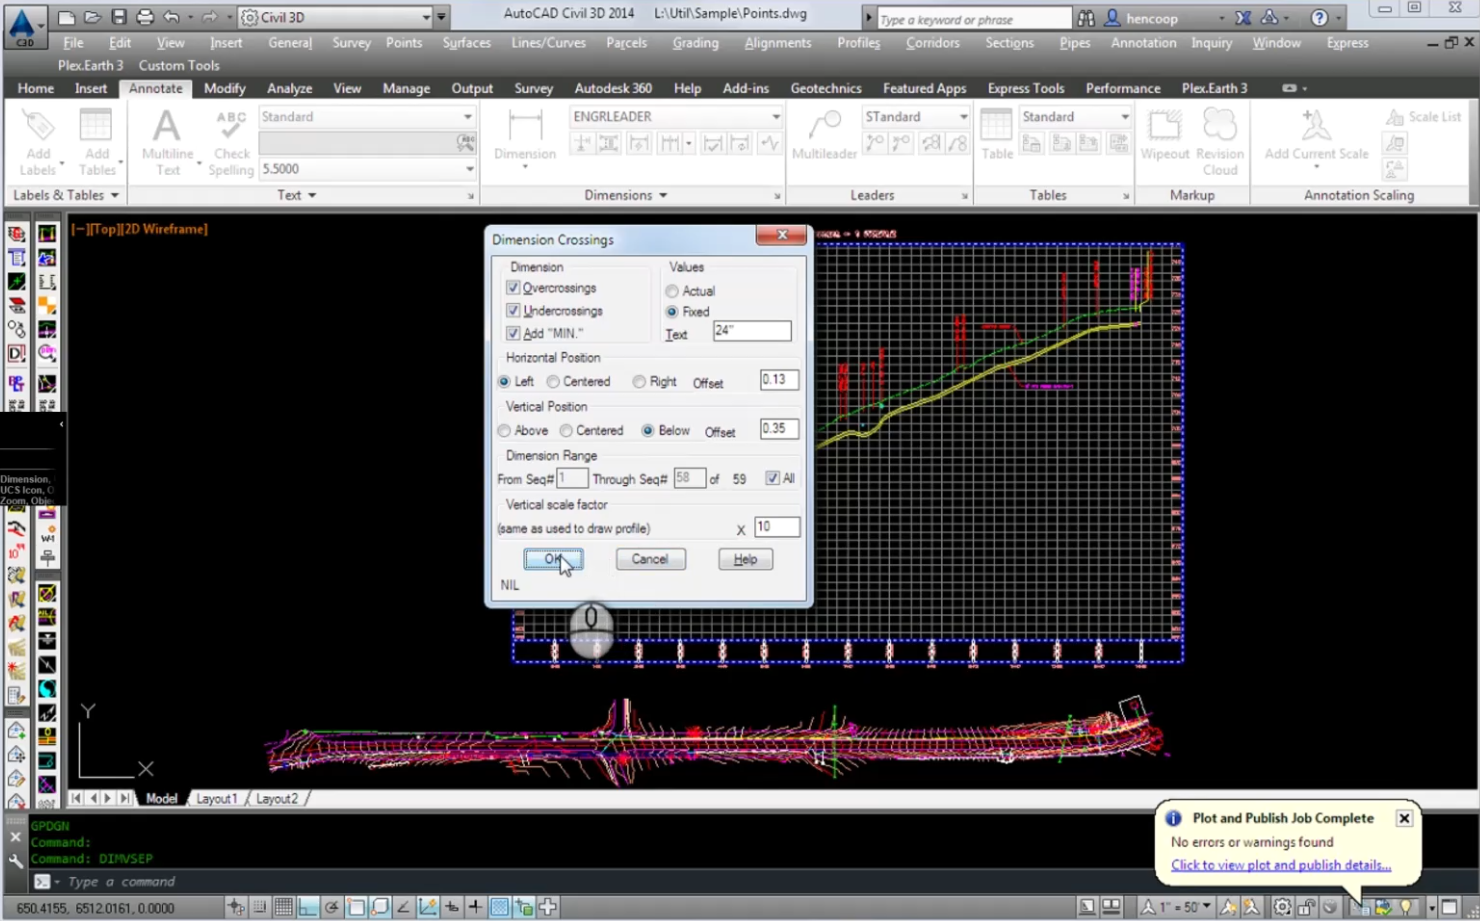
Task: Expand the Labels & Tables panel
Action: [x=66, y=195]
